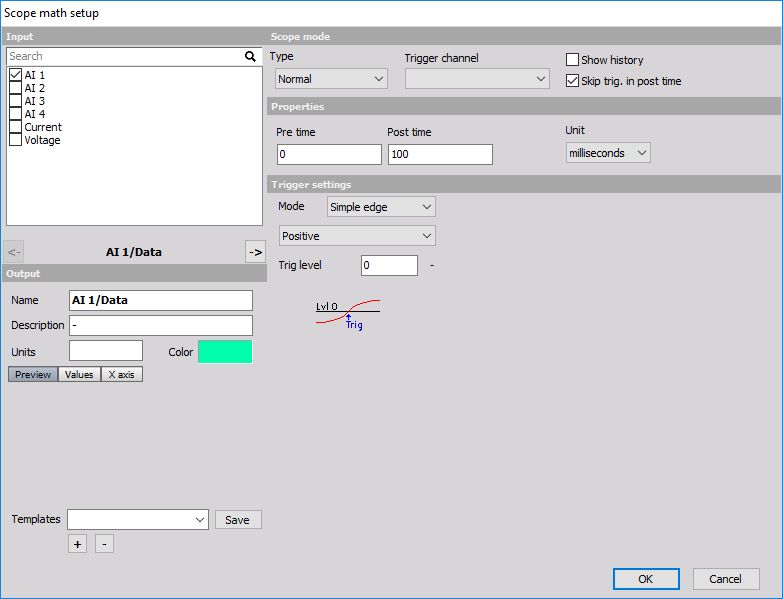
Task: Switch to the Preview tab
Action: [x=33, y=374]
